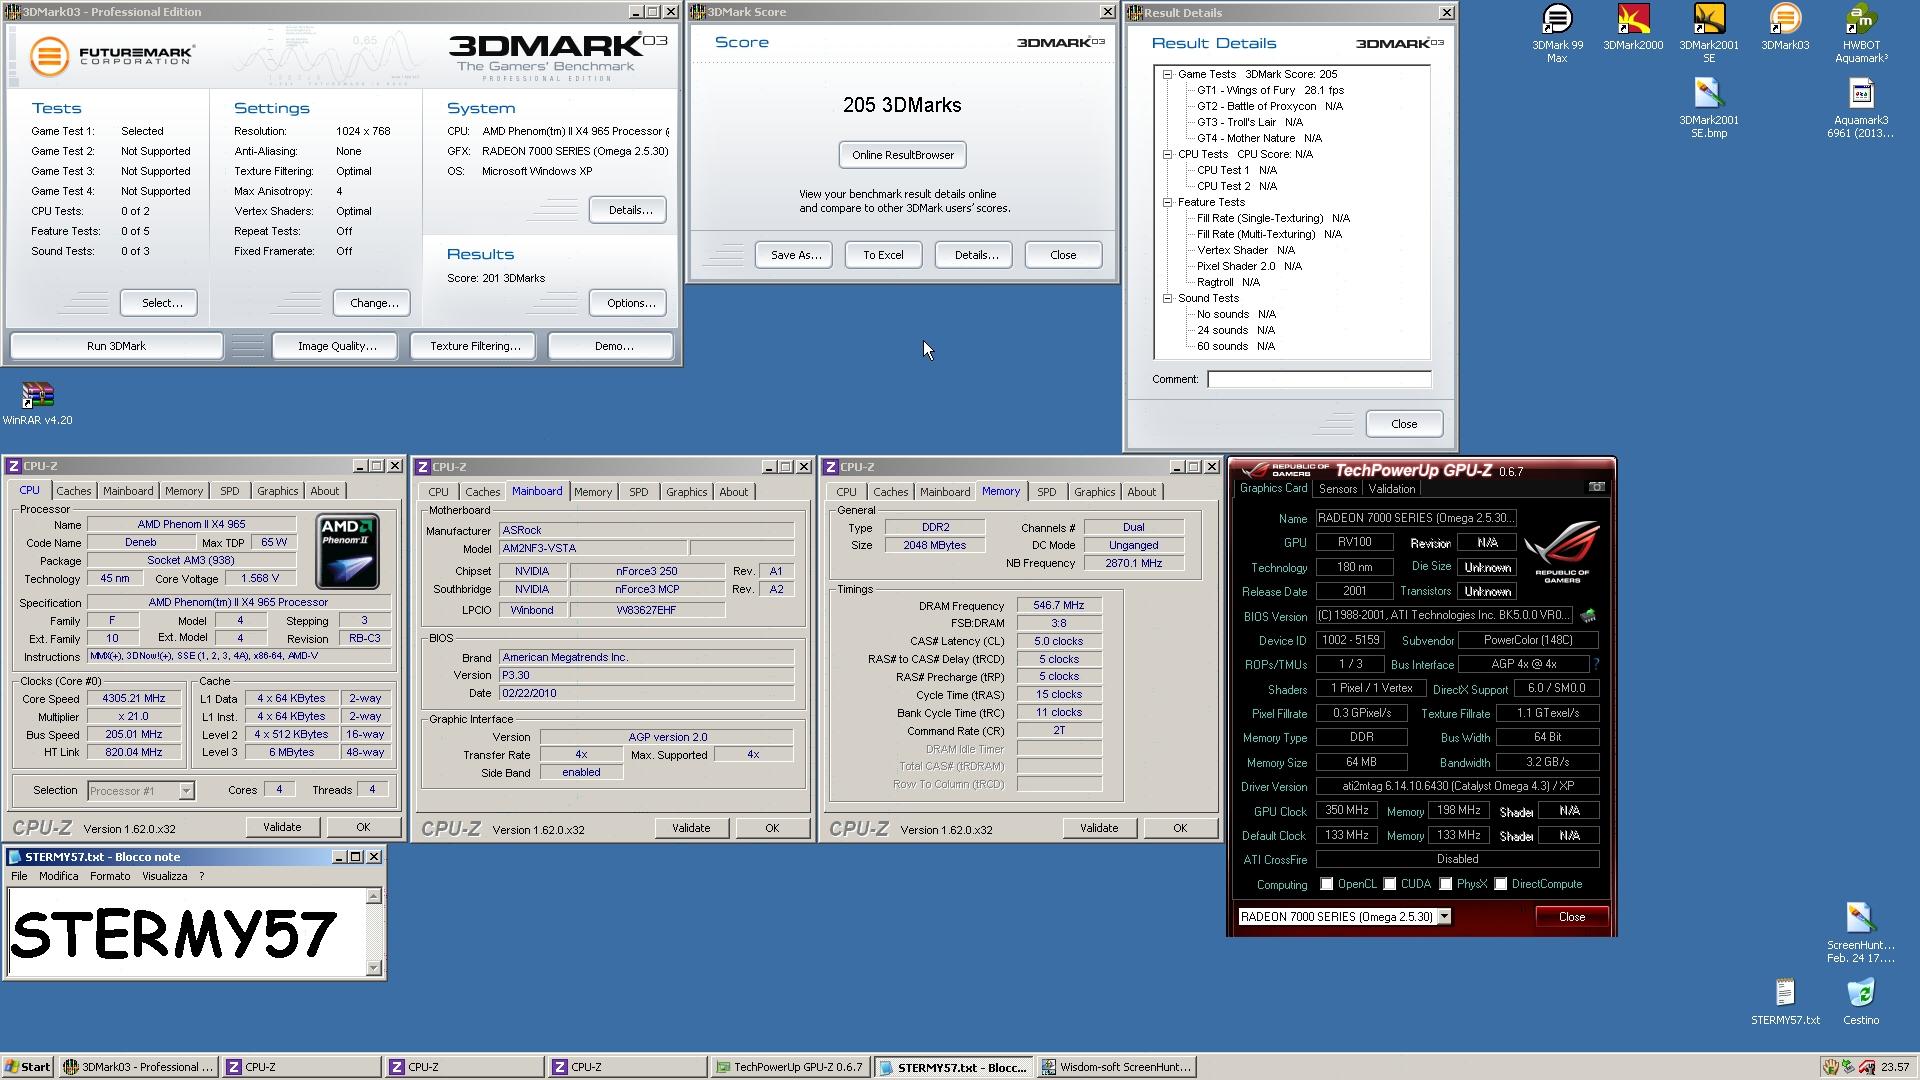Switch to 3DMark03 Professional taskbar item
The height and width of the screenshot is (1080, 1920).
pos(138,1067)
